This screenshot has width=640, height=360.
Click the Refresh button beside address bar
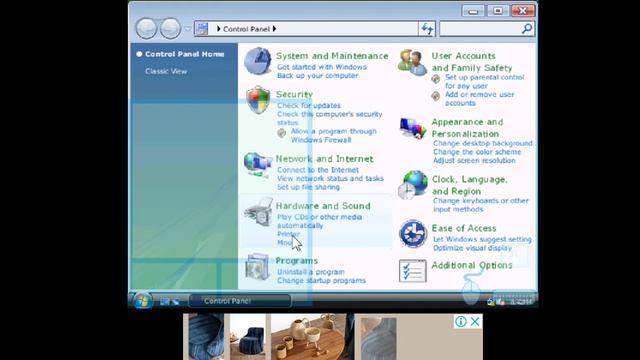coord(427,29)
